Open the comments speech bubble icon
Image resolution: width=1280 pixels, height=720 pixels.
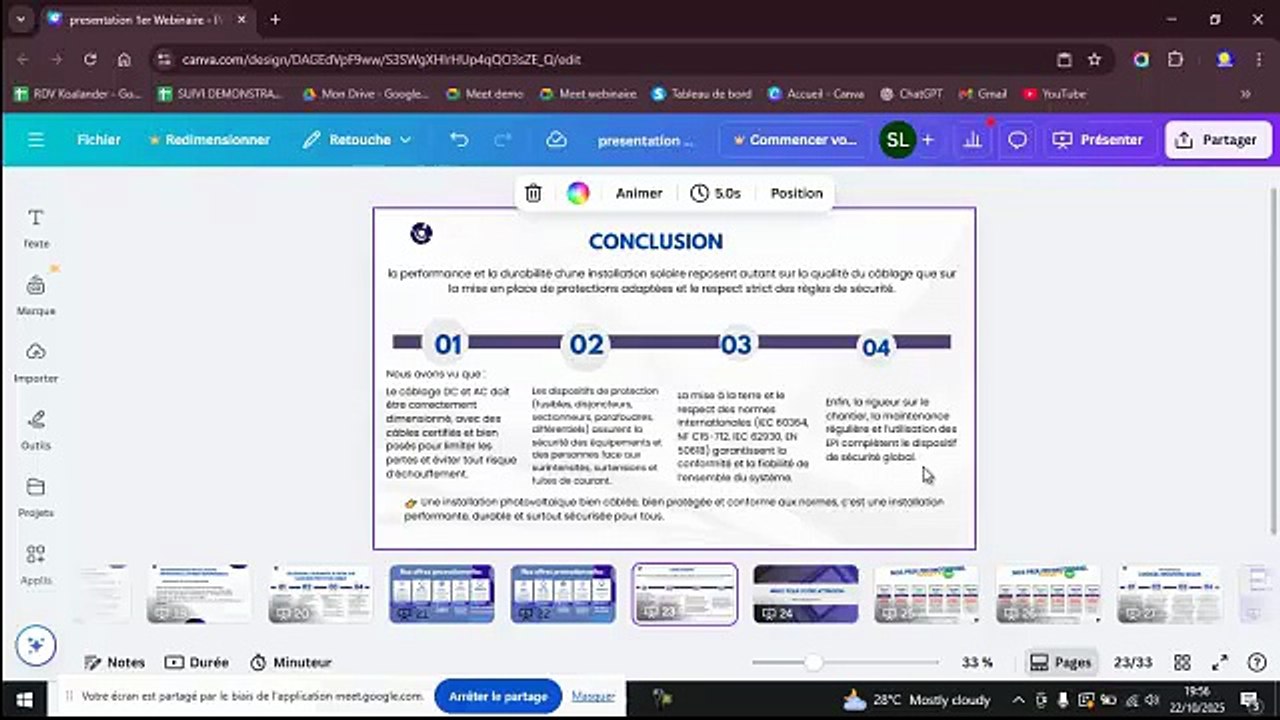pyautogui.click(x=1017, y=140)
